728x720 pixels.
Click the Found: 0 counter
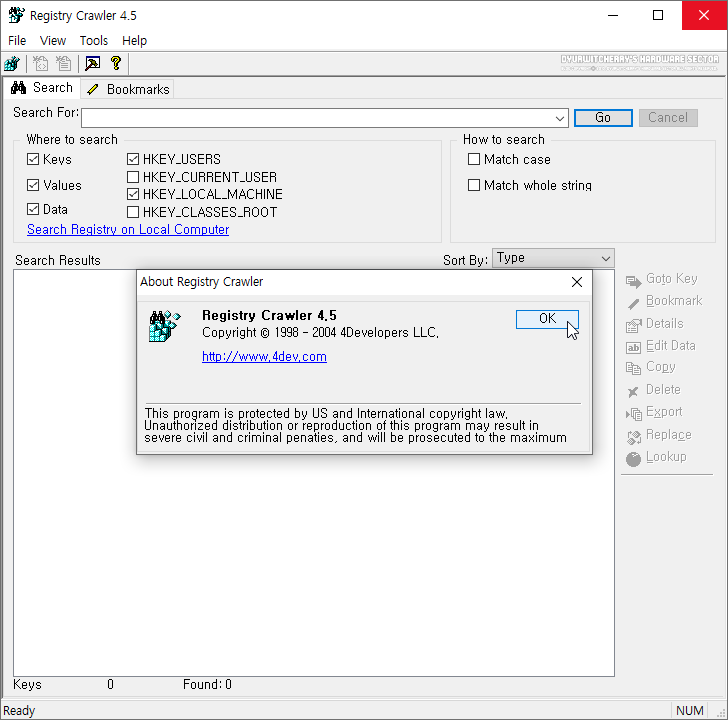pyautogui.click(x=207, y=685)
